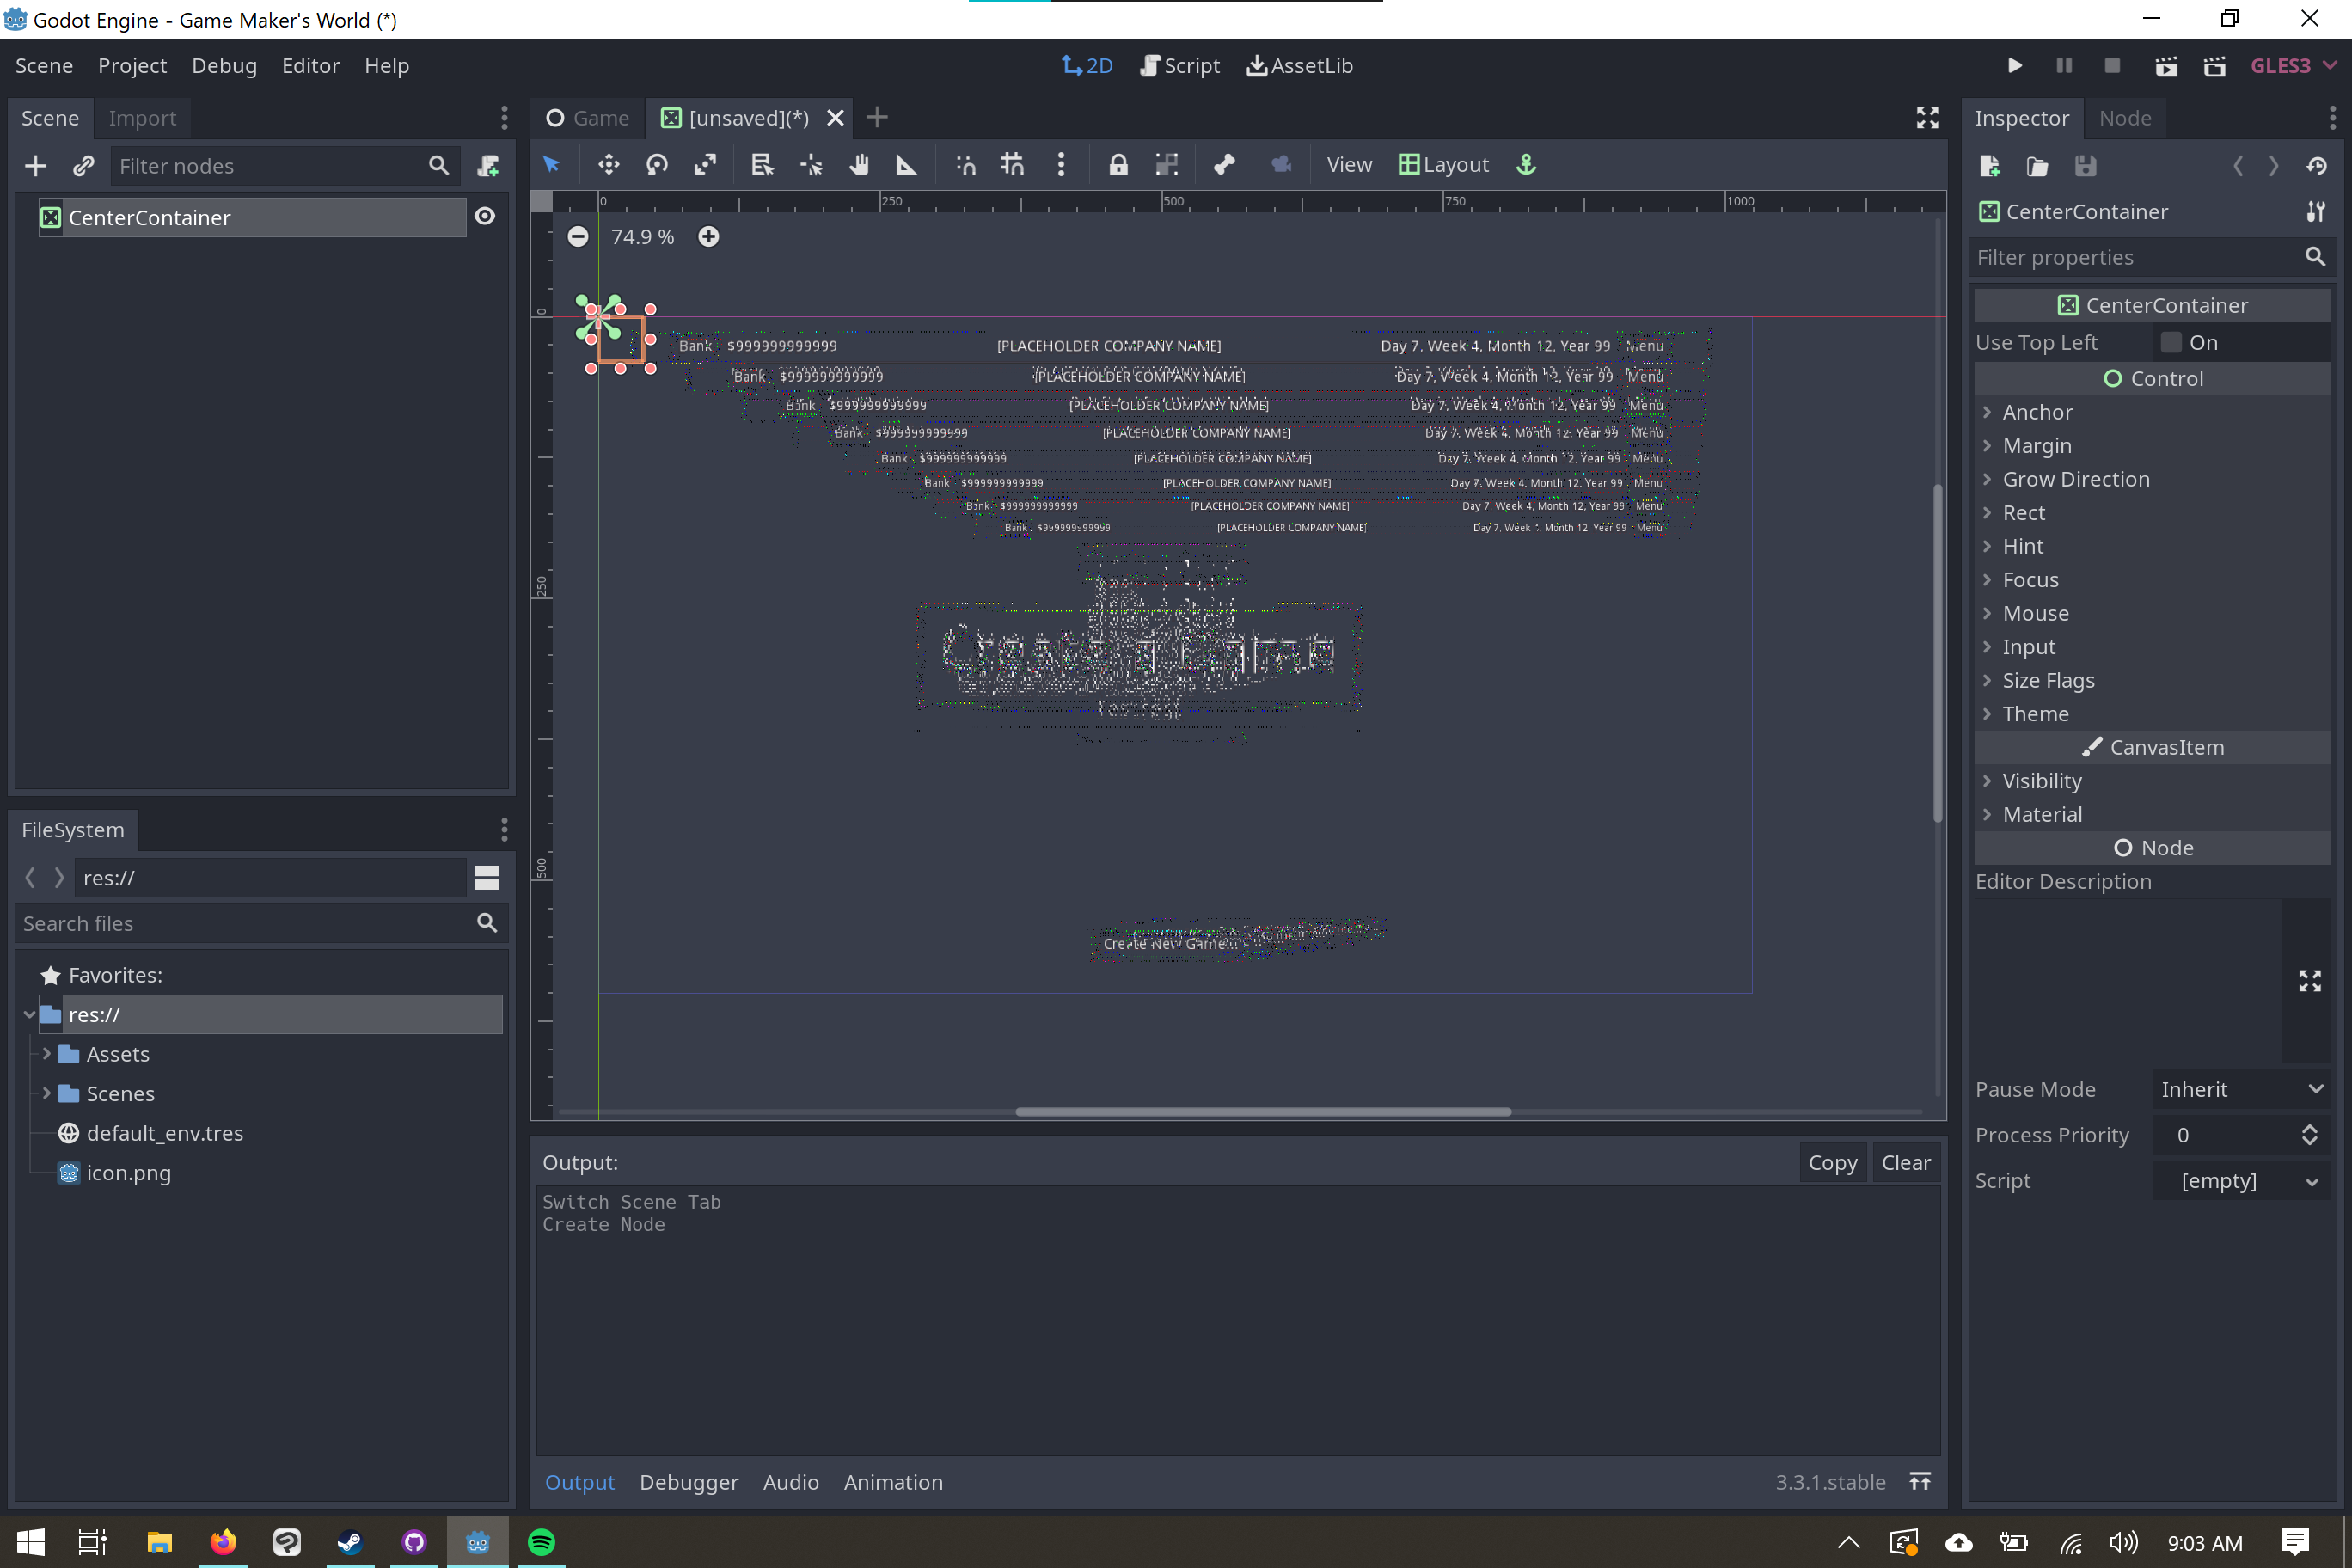Viewport: 2352px width, 1568px height.
Task: Select the Move Mode tool
Action: pyautogui.click(x=608, y=164)
